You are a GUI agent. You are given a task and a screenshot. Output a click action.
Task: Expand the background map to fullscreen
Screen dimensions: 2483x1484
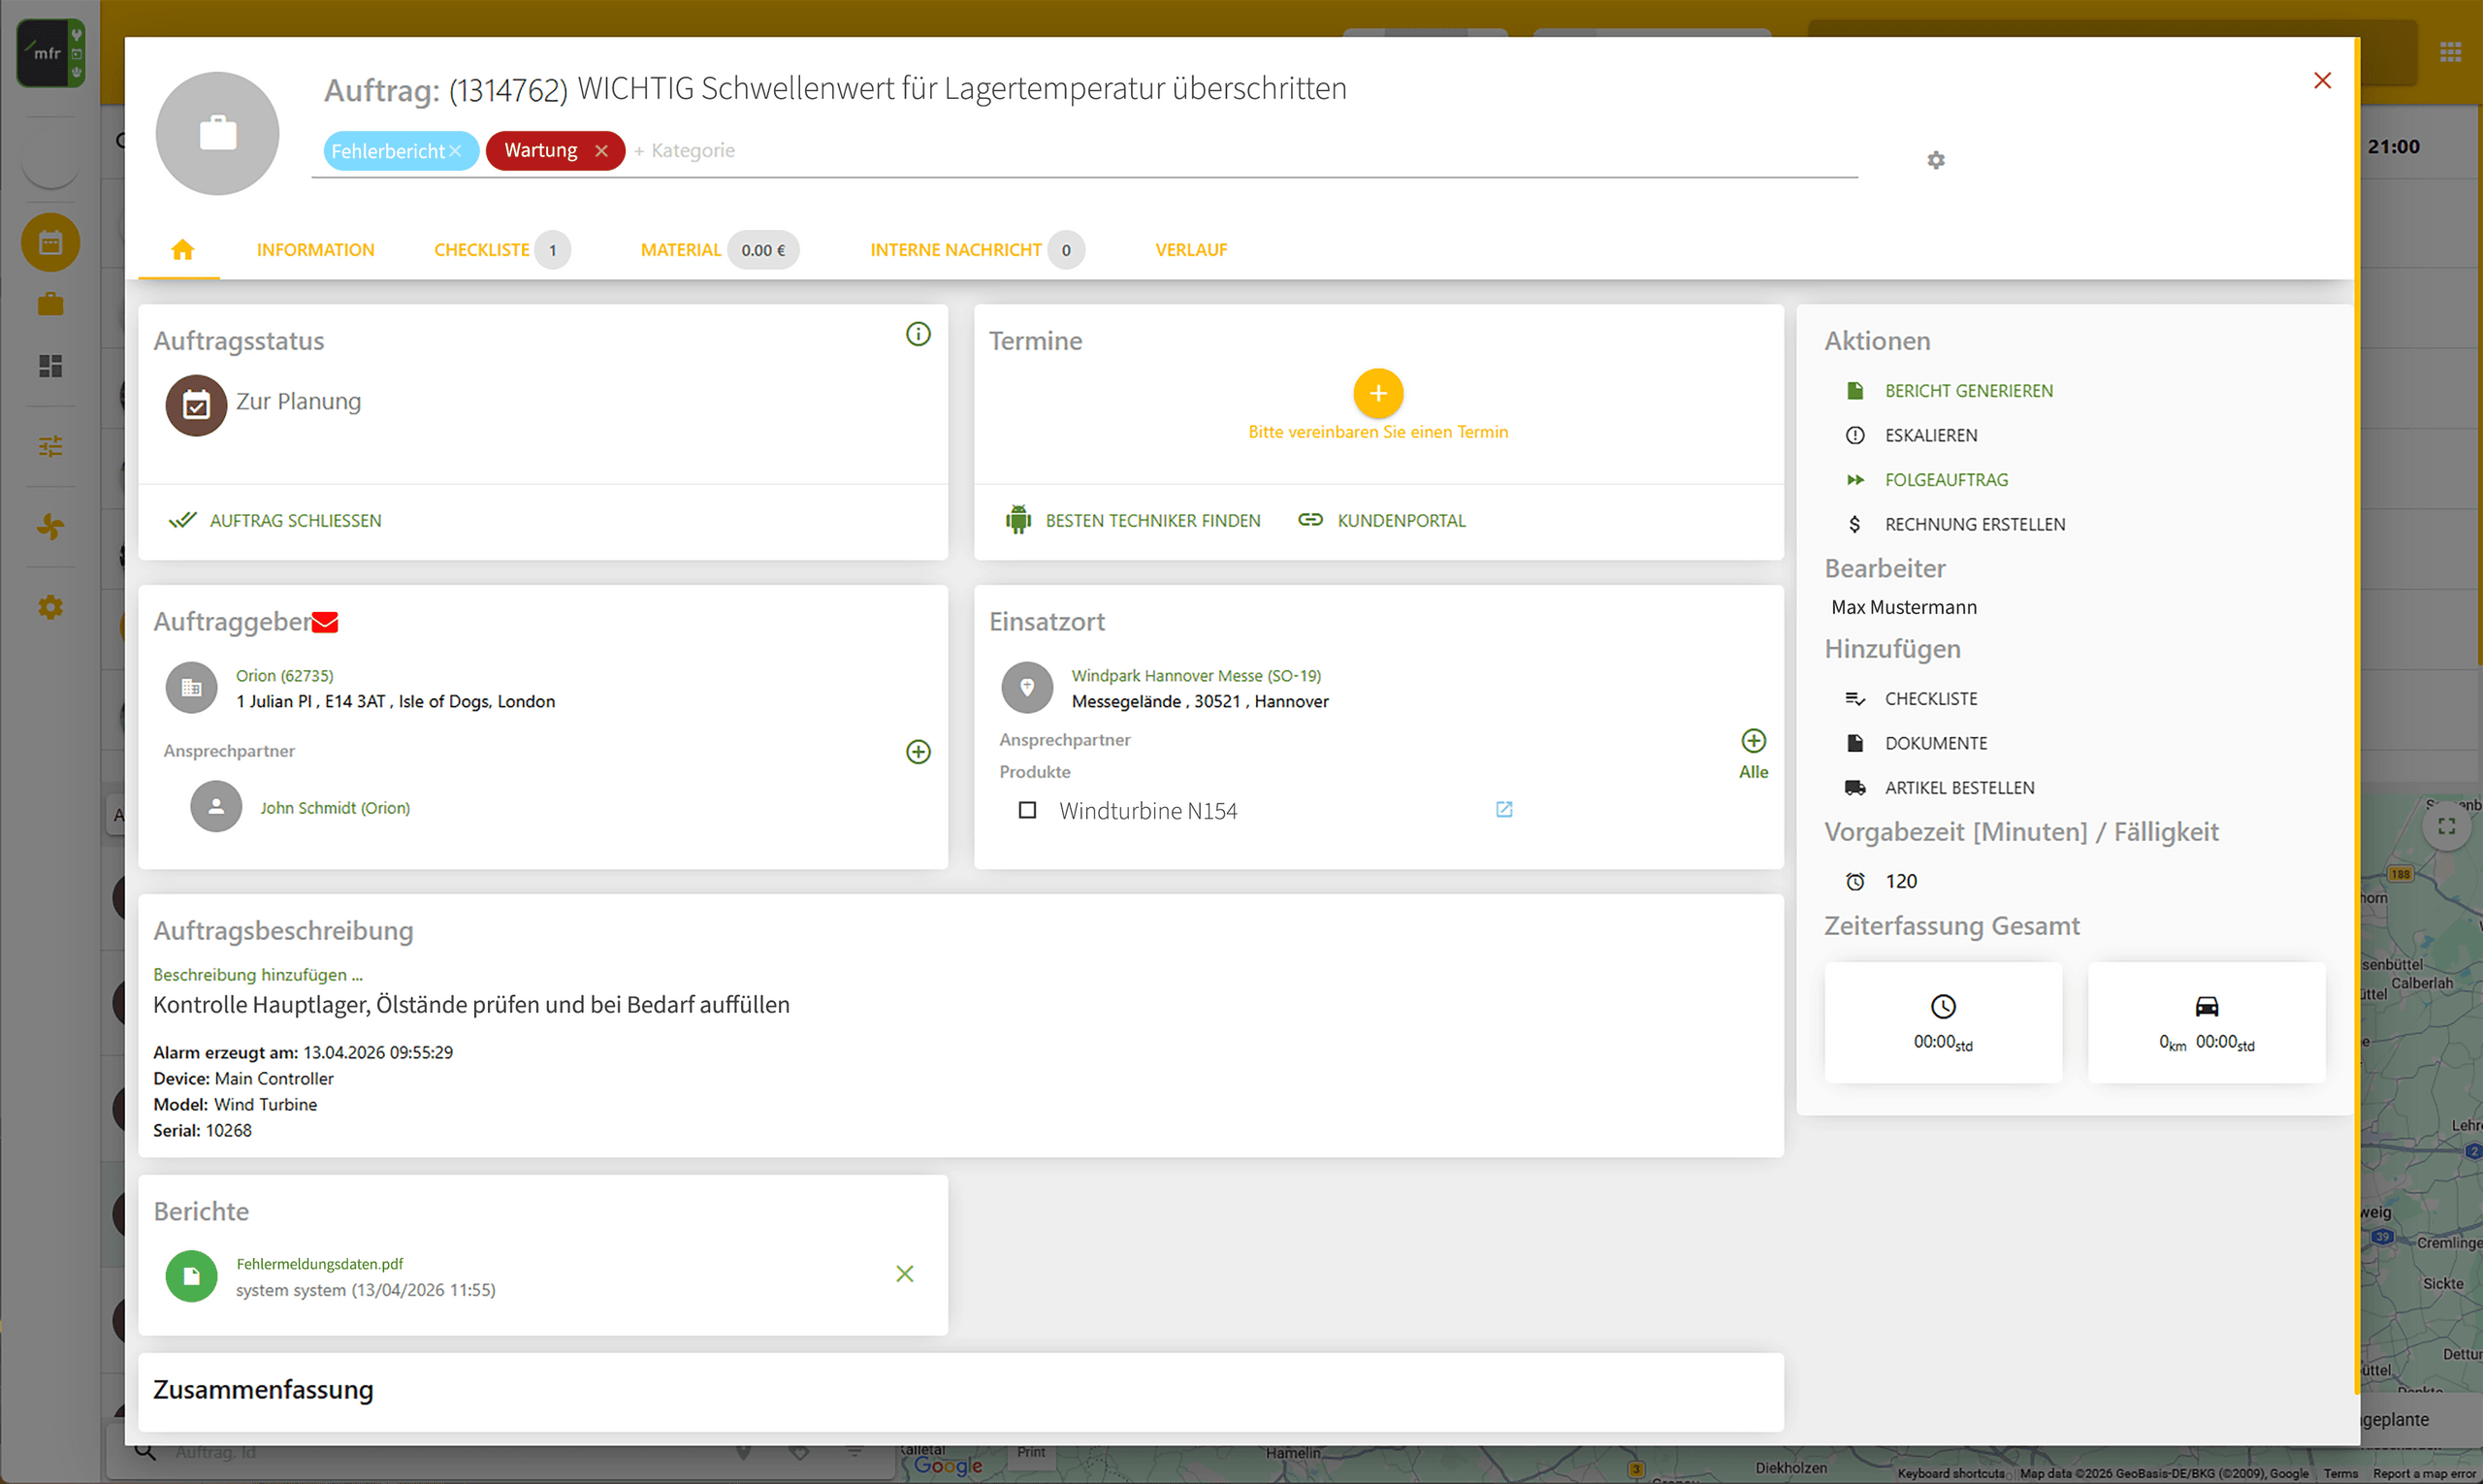point(2446,826)
